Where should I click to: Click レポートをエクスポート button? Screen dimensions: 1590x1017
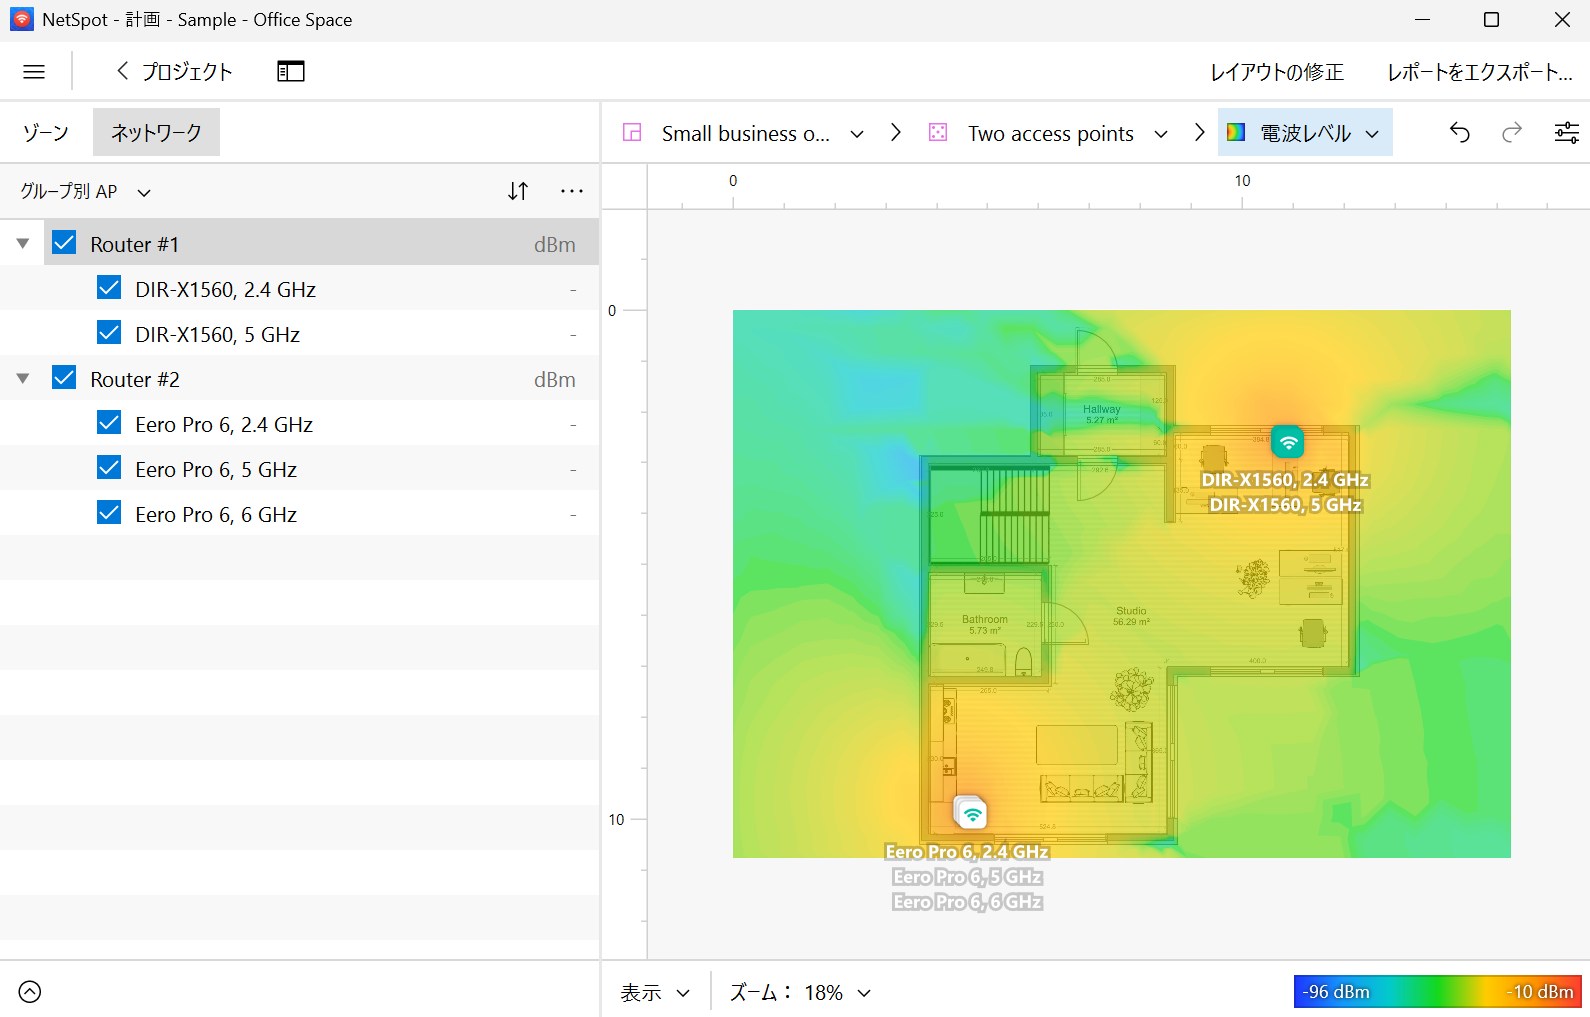(x=1479, y=72)
